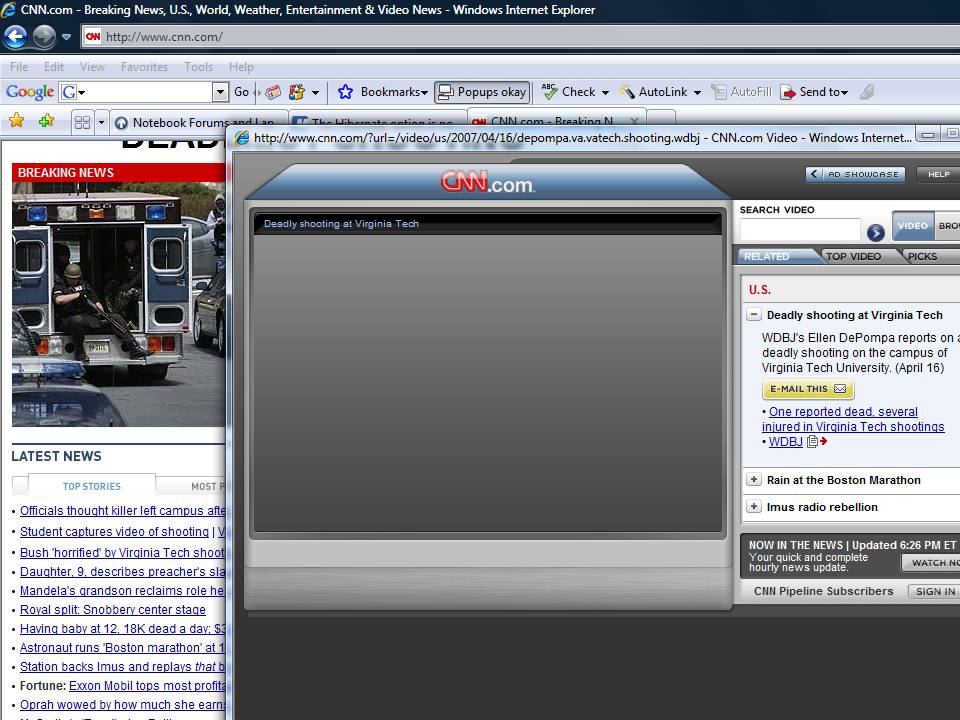Open the Favorites Center star icon
This screenshot has width=960, height=720.
(17, 121)
